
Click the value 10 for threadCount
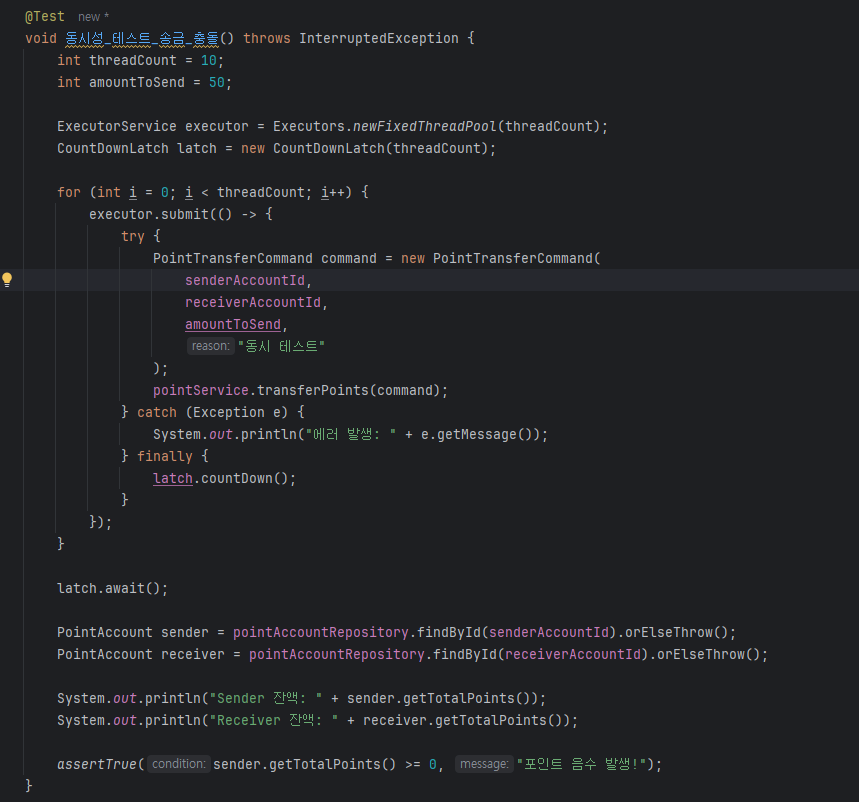coord(209,60)
